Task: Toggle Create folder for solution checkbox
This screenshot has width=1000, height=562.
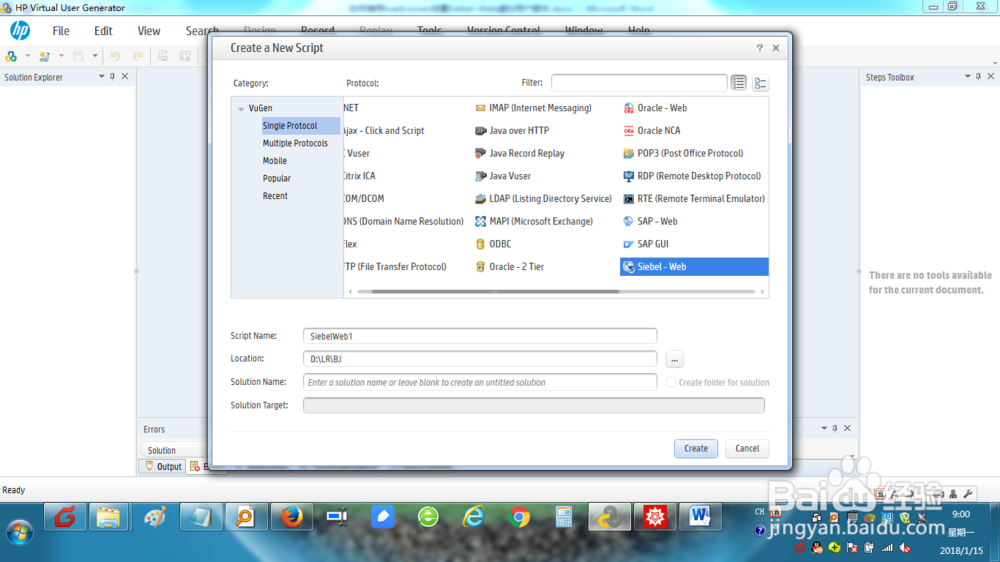Action: coord(671,382)
